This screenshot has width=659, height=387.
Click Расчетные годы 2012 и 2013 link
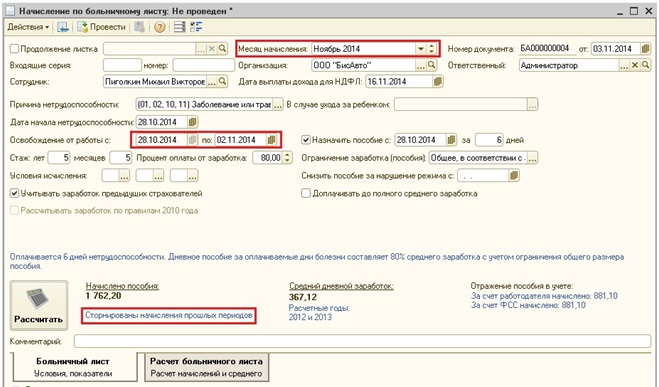pos(319,313)
